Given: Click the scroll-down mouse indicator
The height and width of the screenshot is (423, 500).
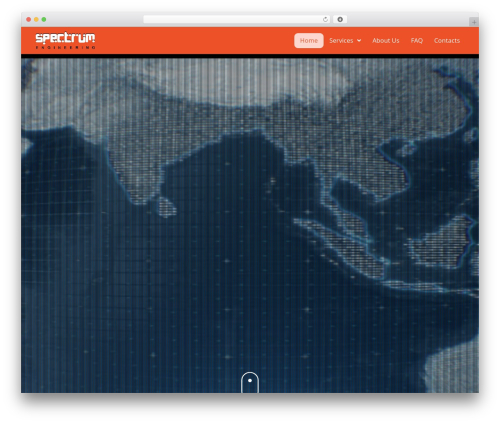Looking at the screenshot, I should tap(250, 382).
